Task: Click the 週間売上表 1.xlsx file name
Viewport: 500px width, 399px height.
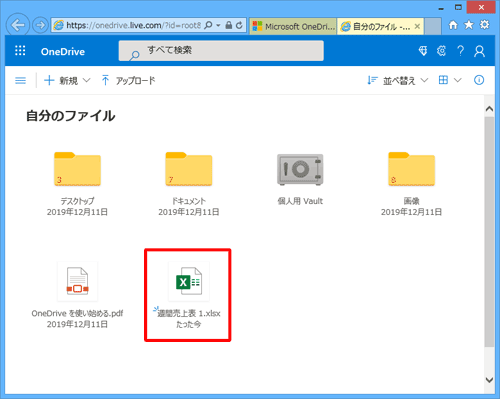Action: (x=189, y=313)
